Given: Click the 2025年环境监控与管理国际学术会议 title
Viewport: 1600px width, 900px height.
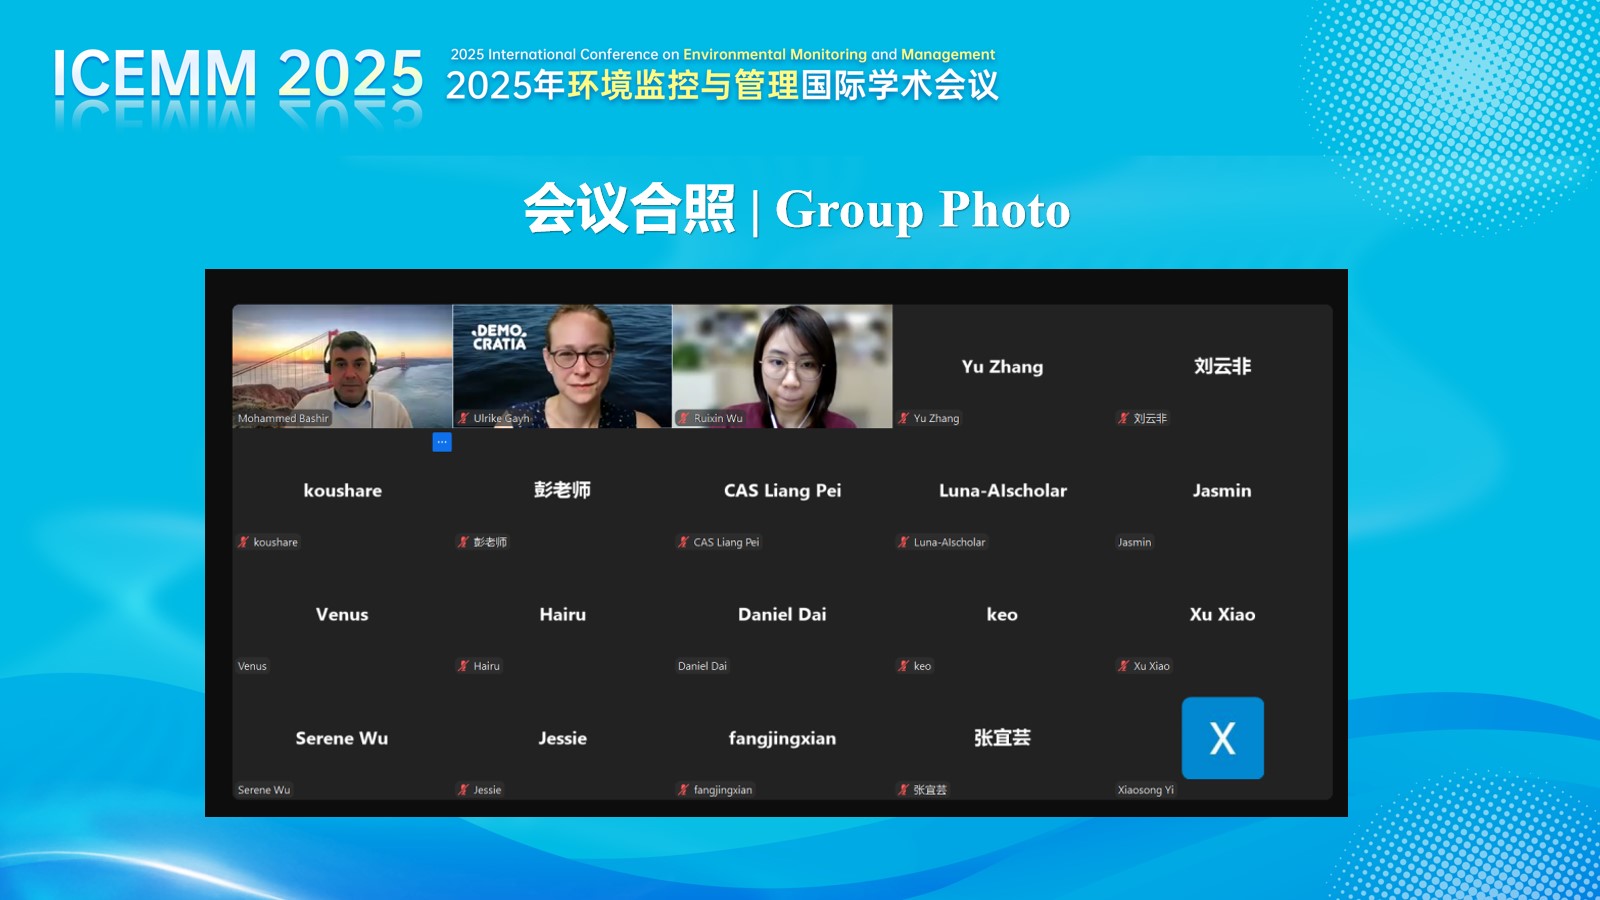Looking at the screenshot, I should [x=722, y=85].
